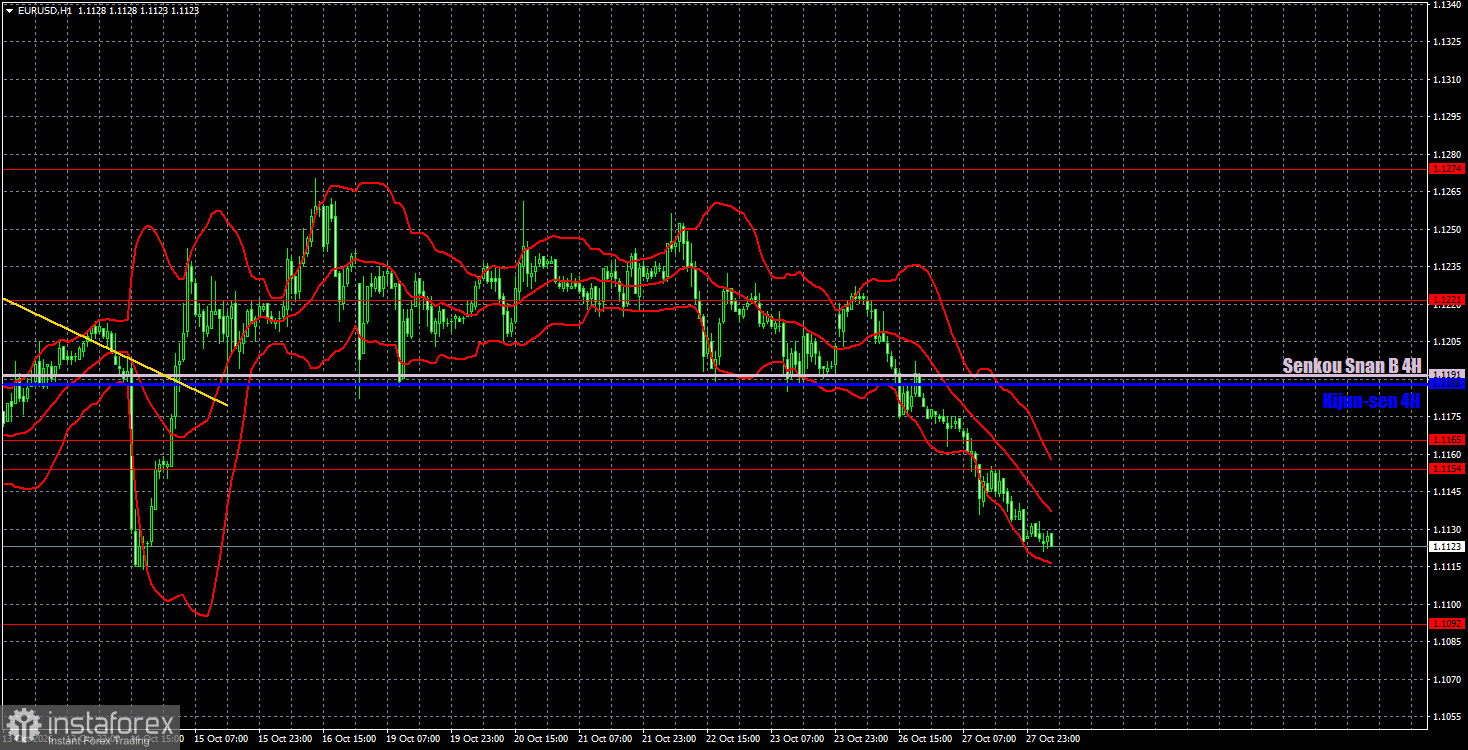Click the 19 Oct 23:00 time label

[x=479, y=739]
